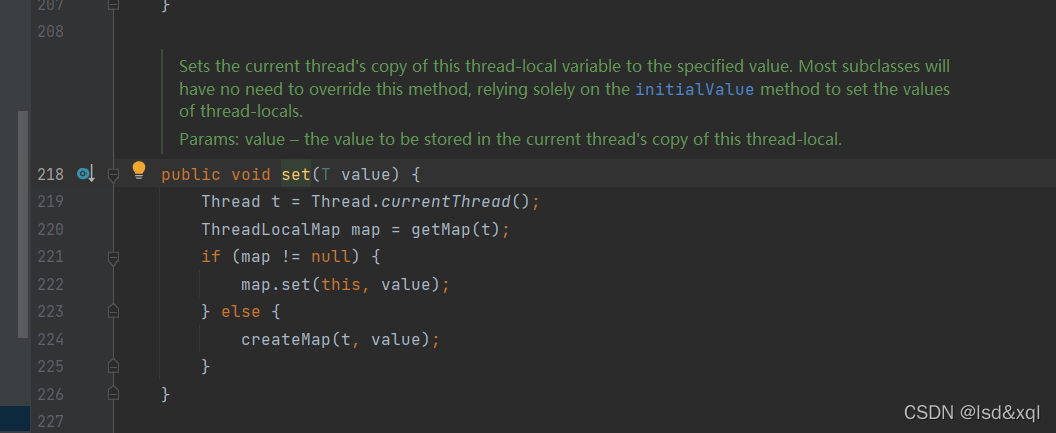
Task: Click the null keyword on line 221
Action: 331,257
